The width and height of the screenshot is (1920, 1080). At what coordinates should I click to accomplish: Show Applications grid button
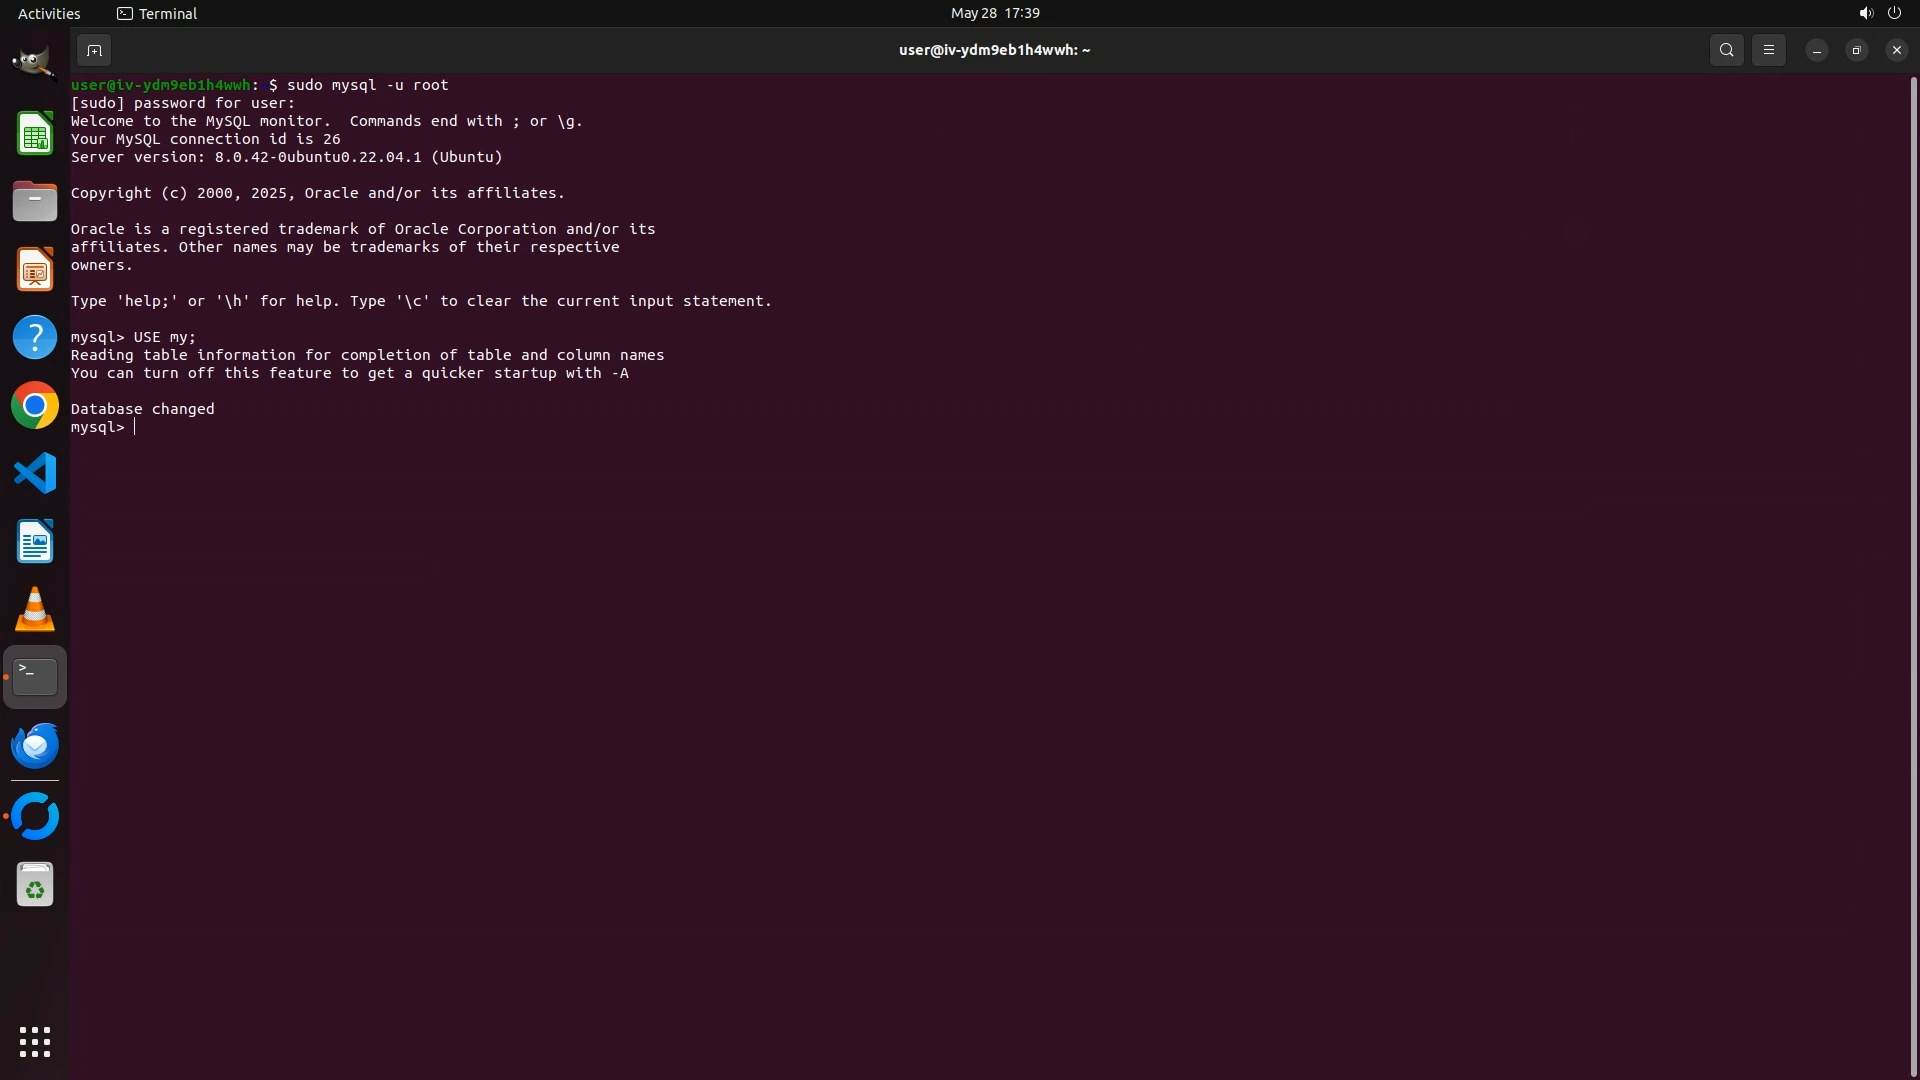click(35, 1042)
